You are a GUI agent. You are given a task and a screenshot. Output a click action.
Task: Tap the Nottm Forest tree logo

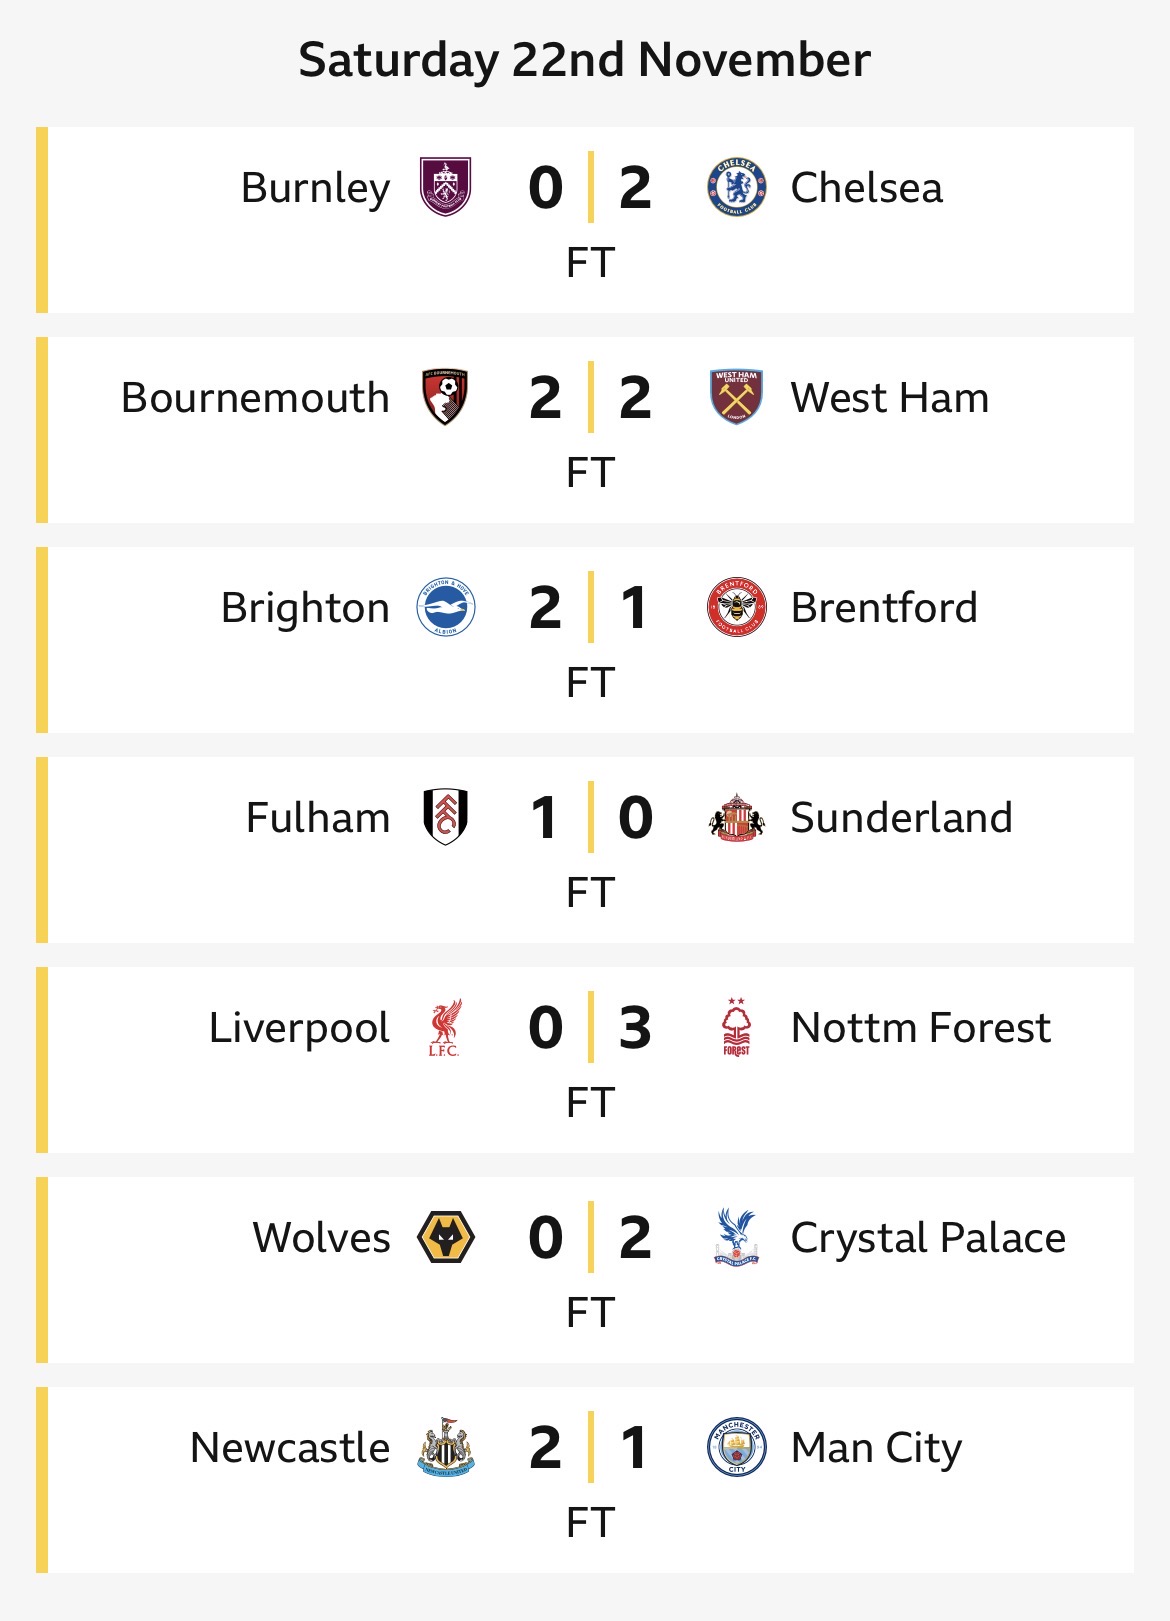(x=736, y=1027)
